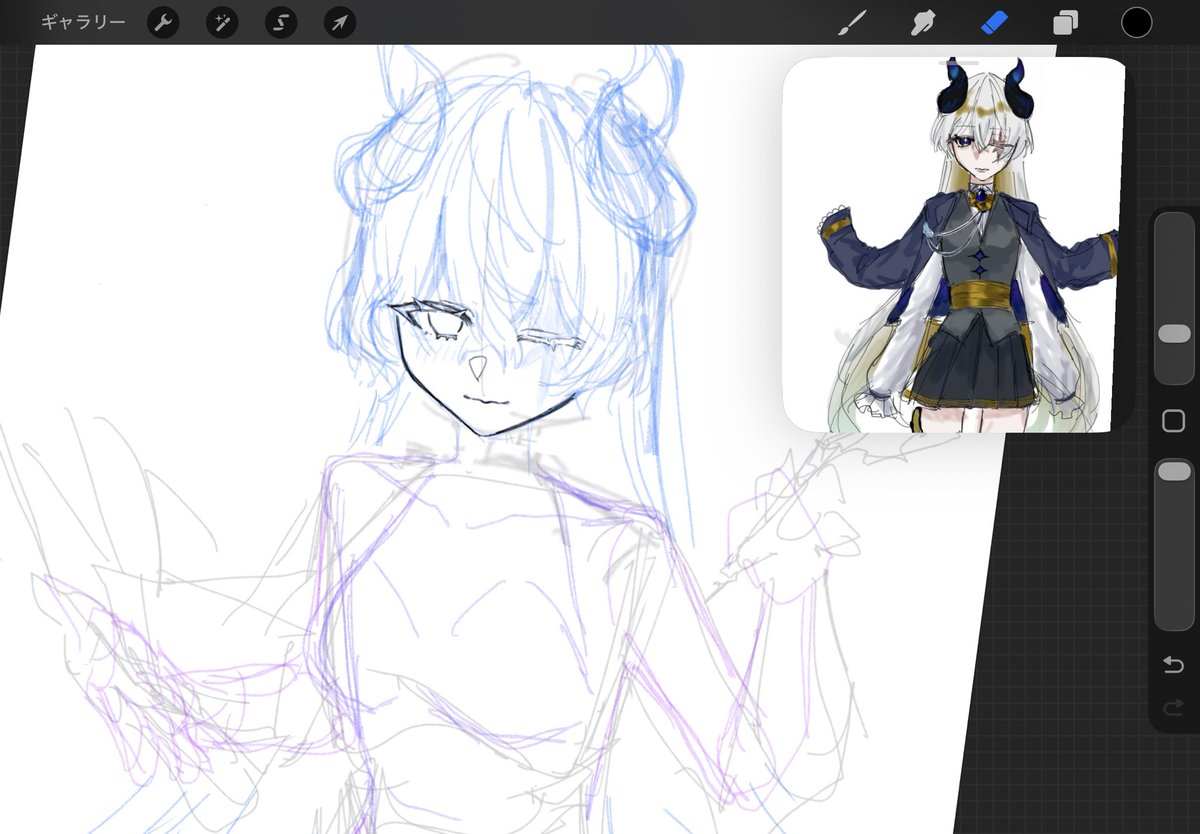Tap the square modify button in sidebar

(1174, 421)
